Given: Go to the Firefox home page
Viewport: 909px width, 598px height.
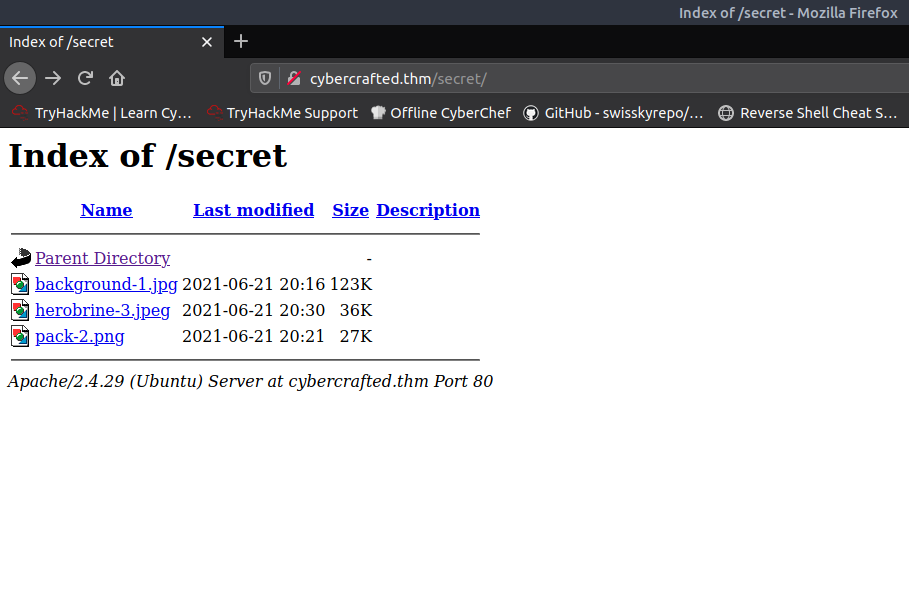Looking at the screenshot, I should click(117, 78).
